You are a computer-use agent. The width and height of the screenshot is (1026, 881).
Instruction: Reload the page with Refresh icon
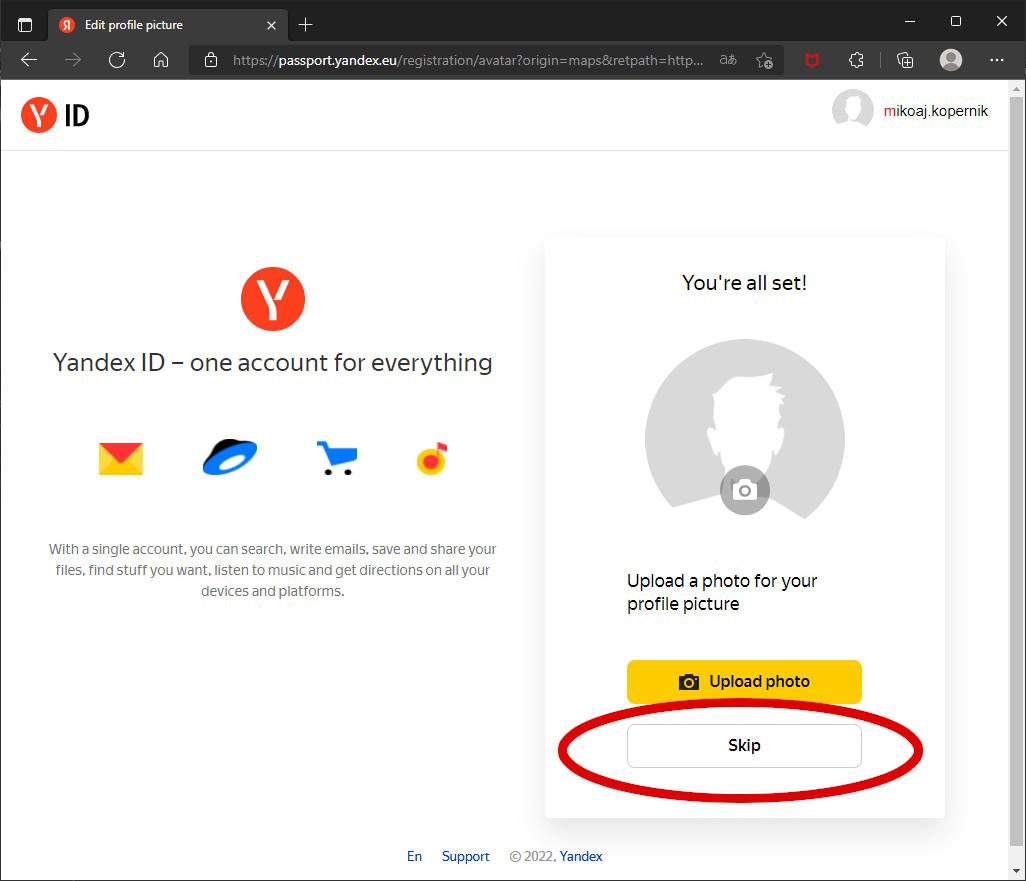tap(117, 60)
